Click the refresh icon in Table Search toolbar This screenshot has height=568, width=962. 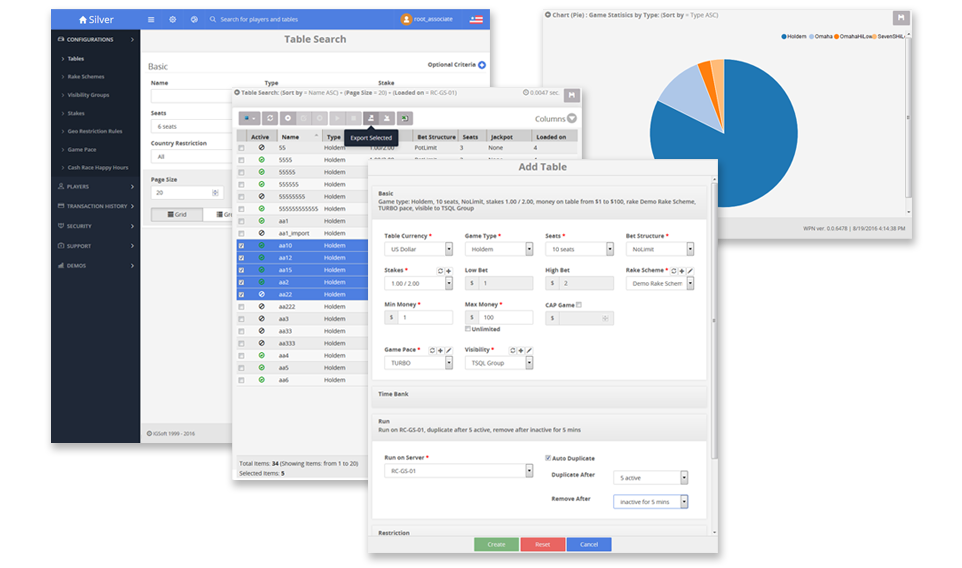point(270,118)
